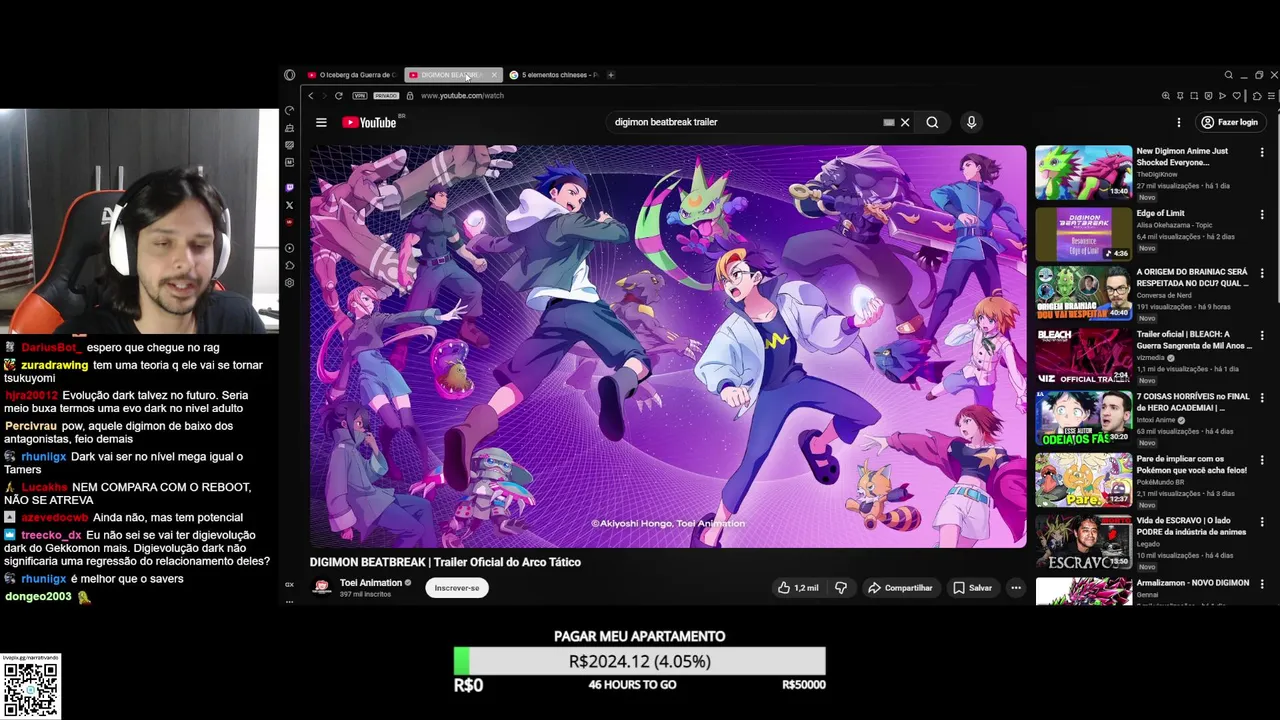Screen dimensions: 1280x720
Task: Open 'A ORIGEM DO BRAINIAC' video title
Action: point(1192,277)
